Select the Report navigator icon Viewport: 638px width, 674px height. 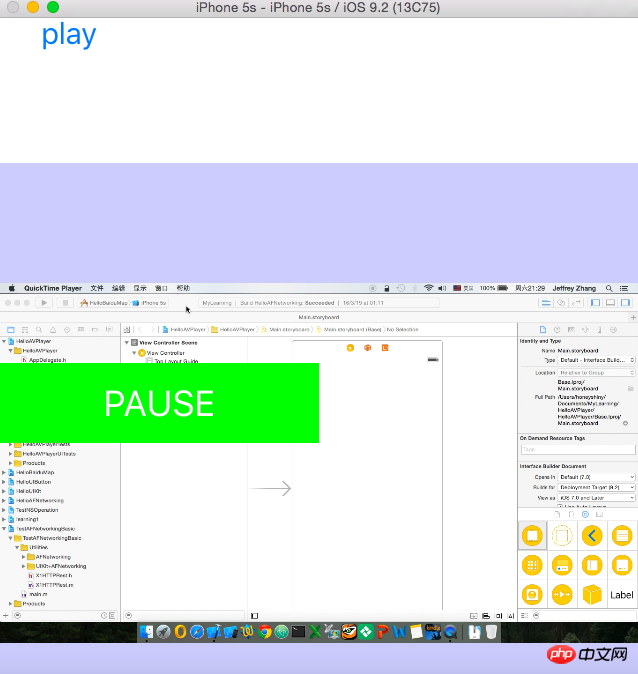pos(109,330)
